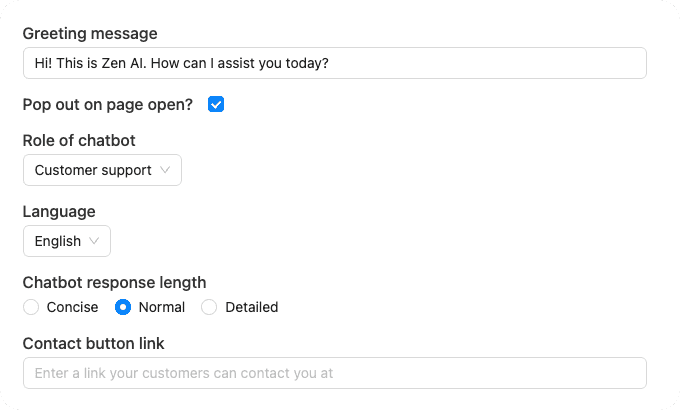Click the 'Contact button link' label
The height and width of the screenshot is (410, 680).
[93, 344]
